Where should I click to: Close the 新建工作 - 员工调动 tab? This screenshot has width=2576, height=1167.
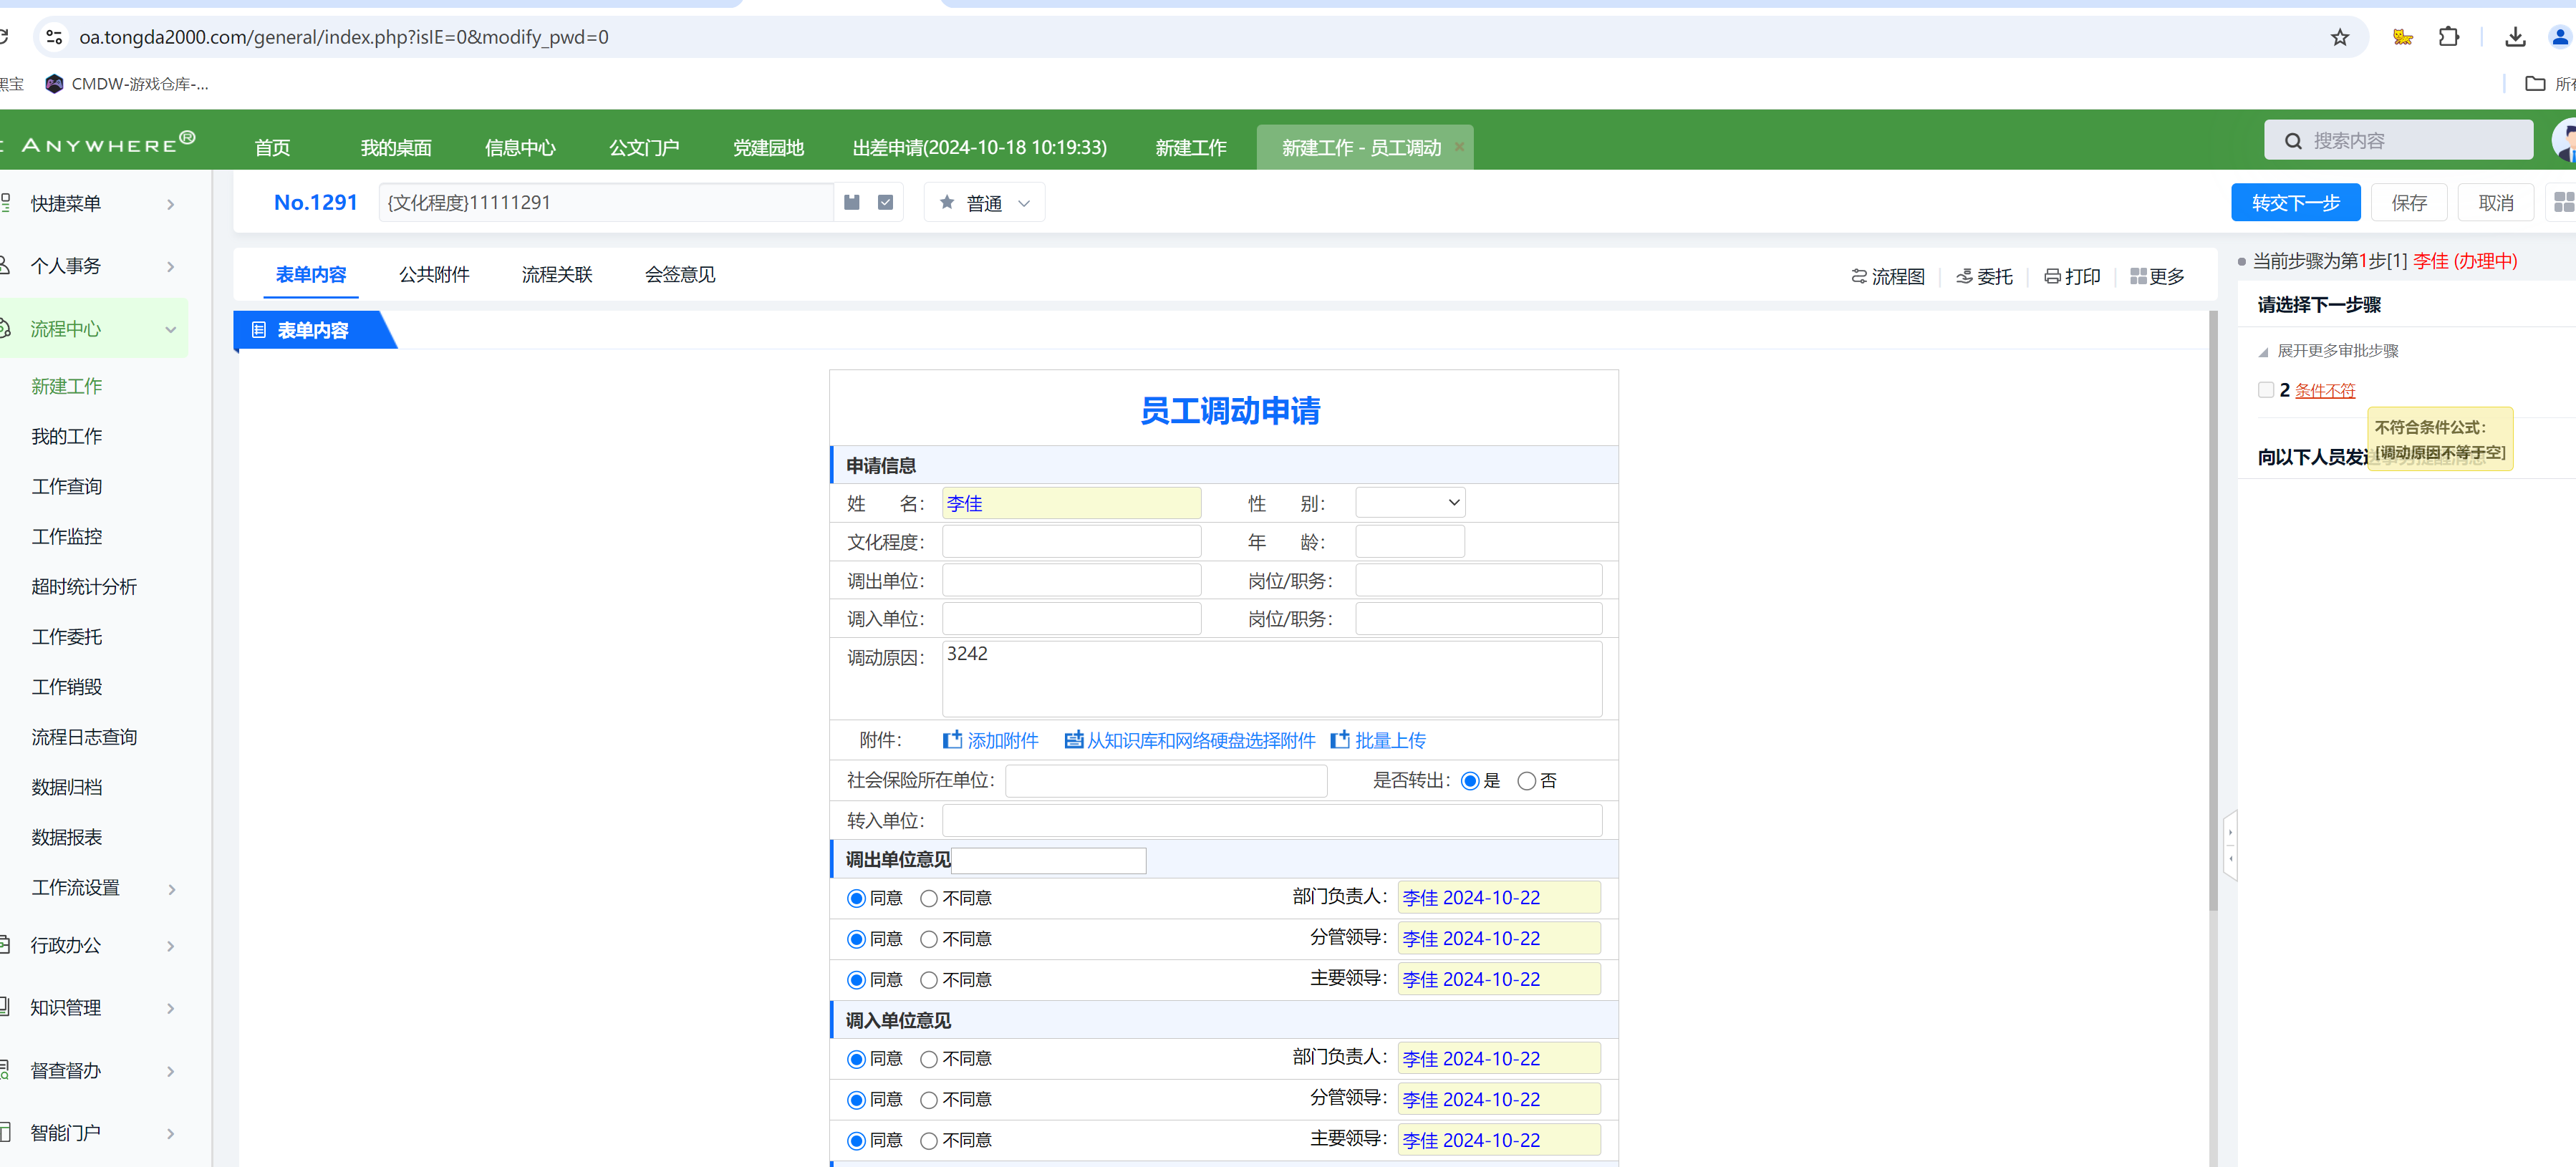(1459, 147)
